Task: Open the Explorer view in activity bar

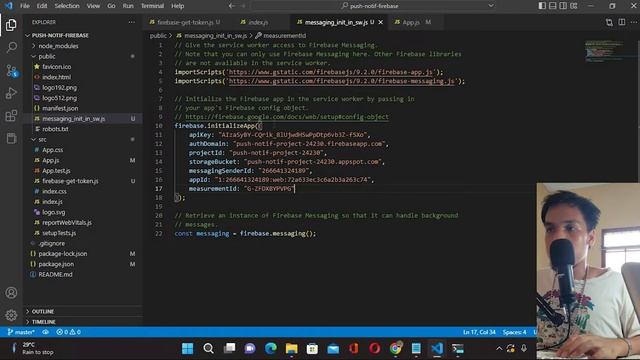Action: tap(11, 25)
